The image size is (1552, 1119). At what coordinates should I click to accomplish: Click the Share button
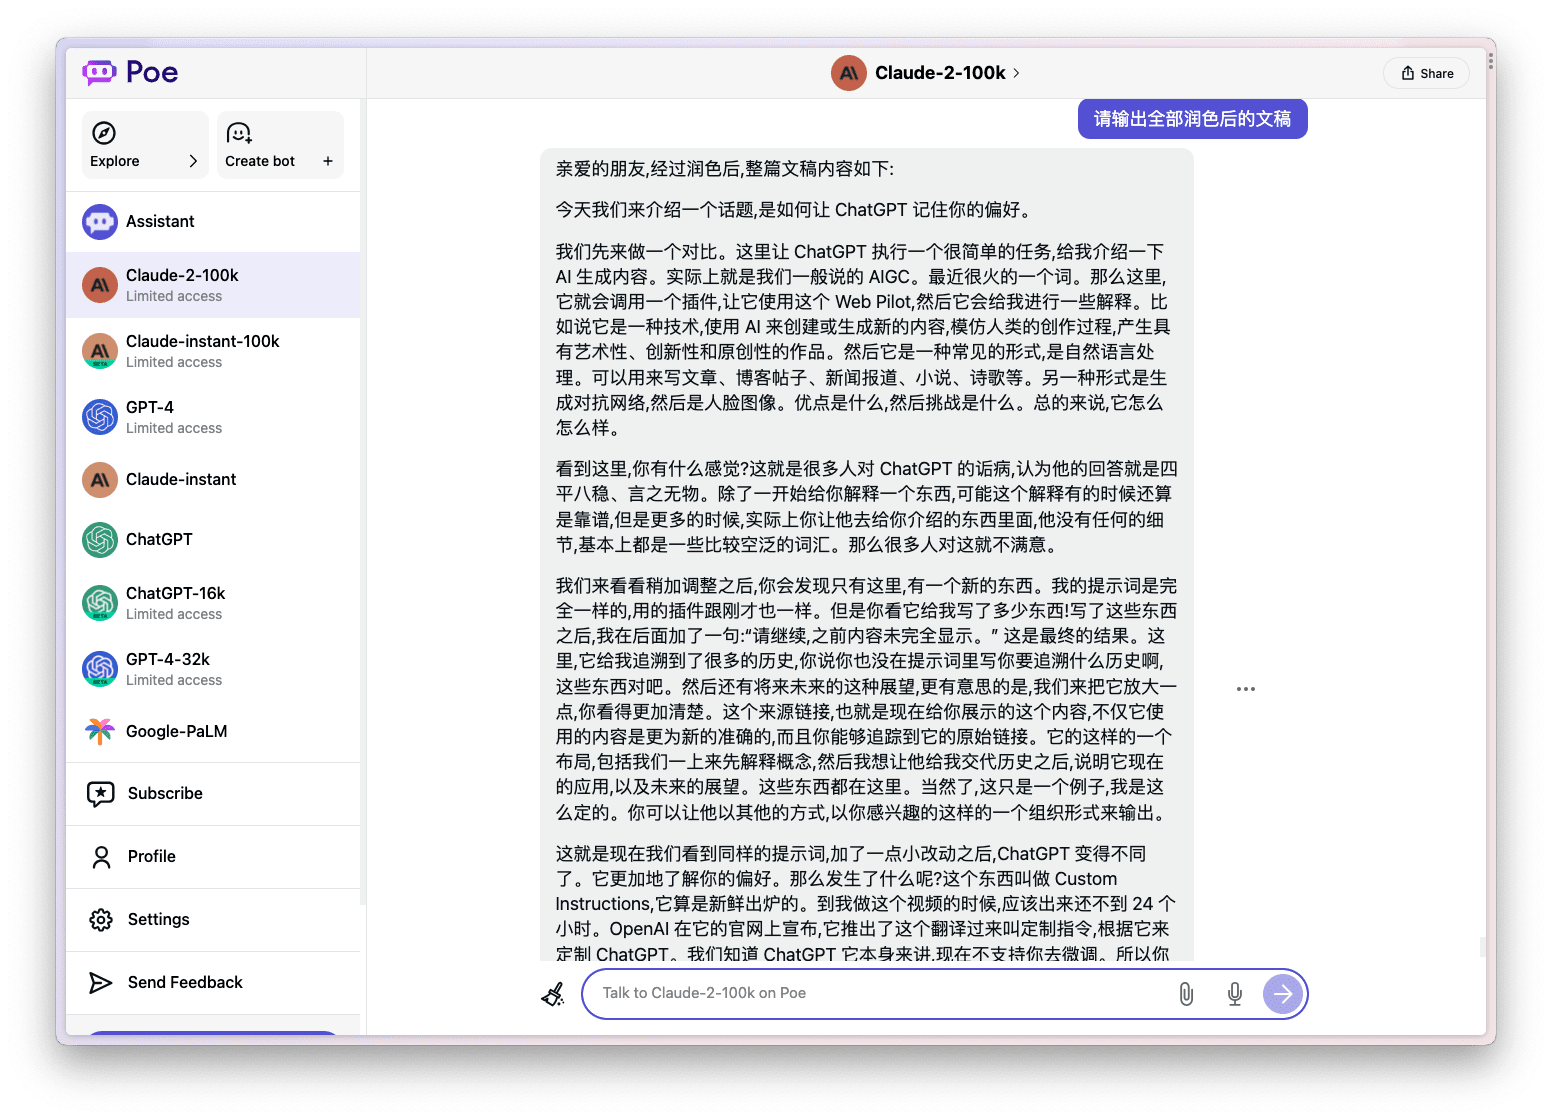pos(1426,73)
